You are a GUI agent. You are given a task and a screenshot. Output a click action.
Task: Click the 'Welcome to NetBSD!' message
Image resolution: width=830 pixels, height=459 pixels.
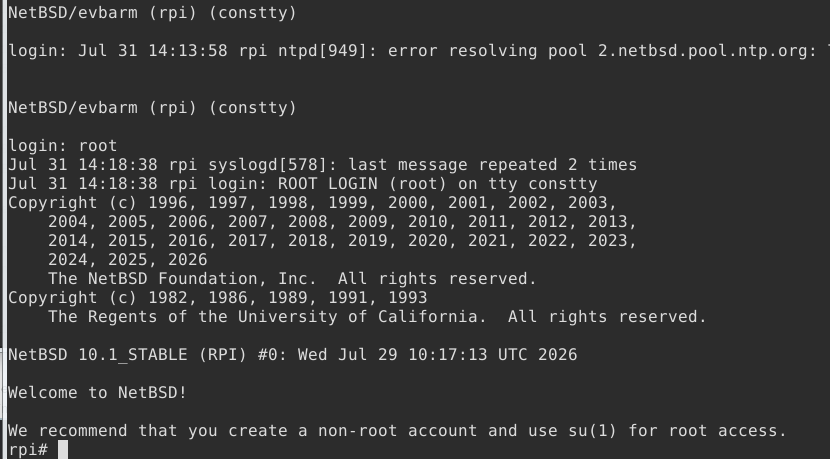pos(97,392)
